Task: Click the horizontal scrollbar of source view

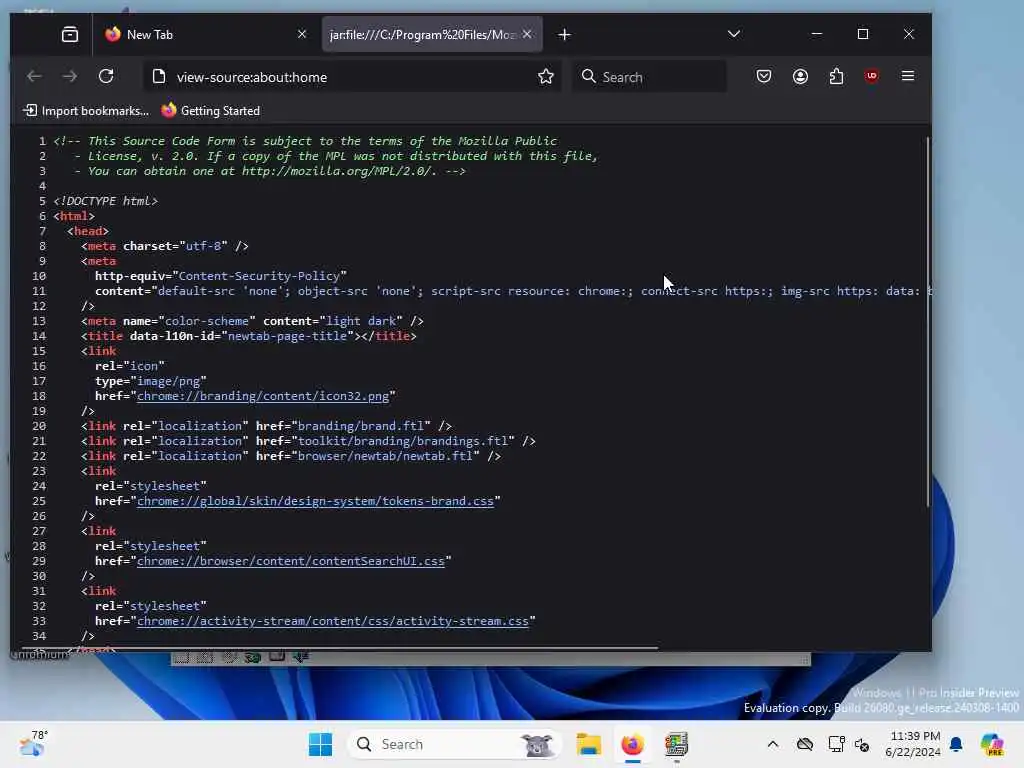Action: point(340,648)
